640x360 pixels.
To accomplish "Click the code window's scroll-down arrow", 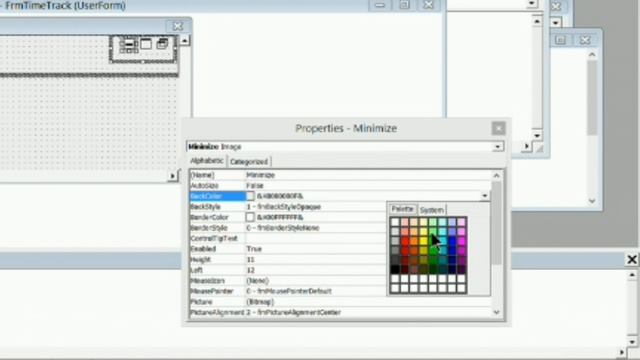I will point(537,136).
